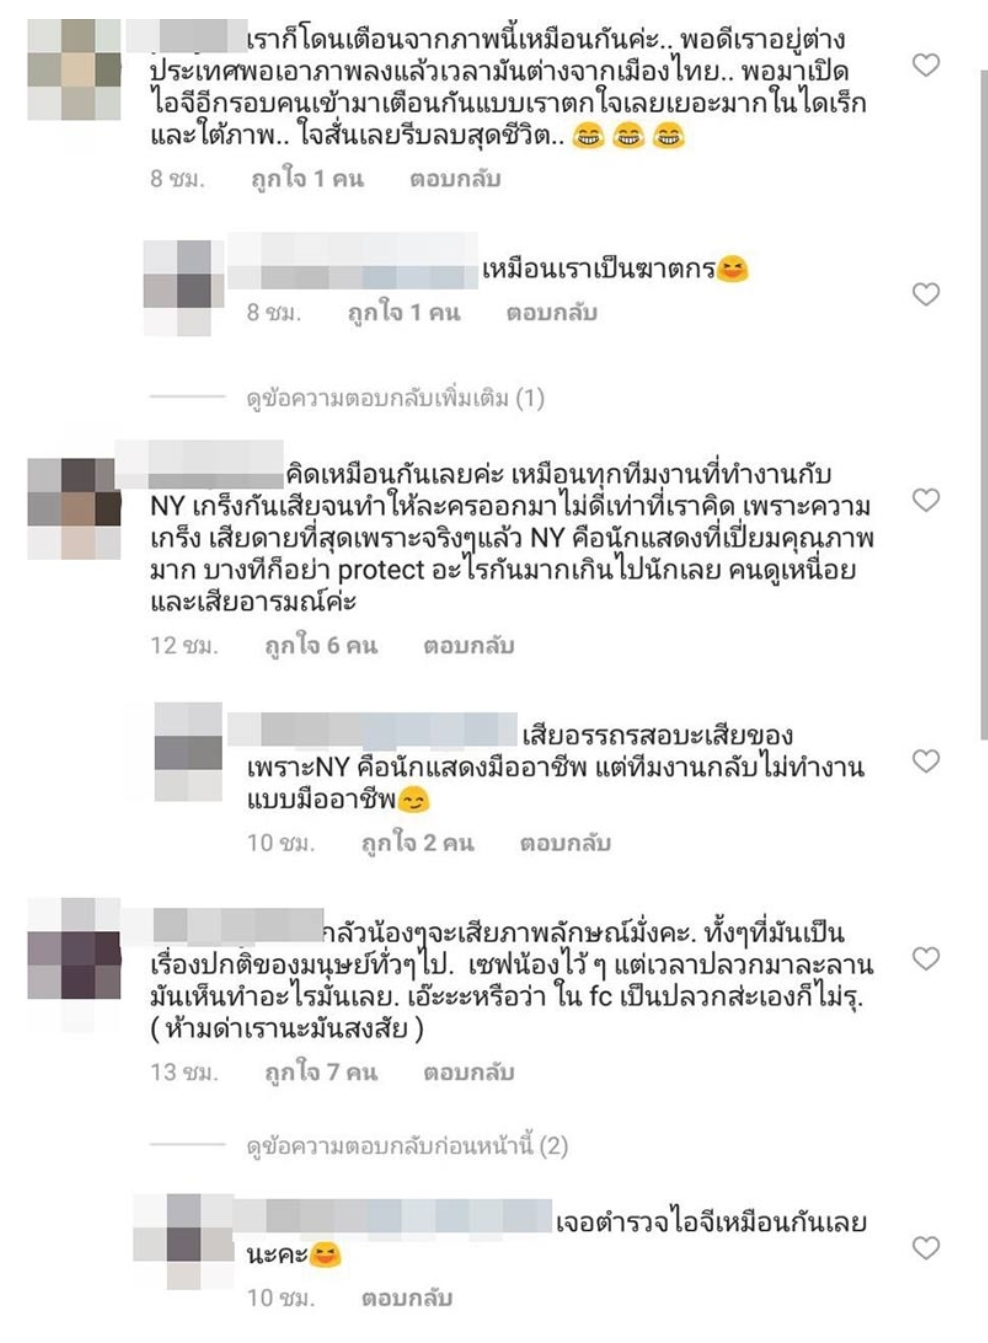This screenshot has width=988, height=1343.
Task: Reply to the 13 ชม. comment
Action: [x=468, y=1072]
